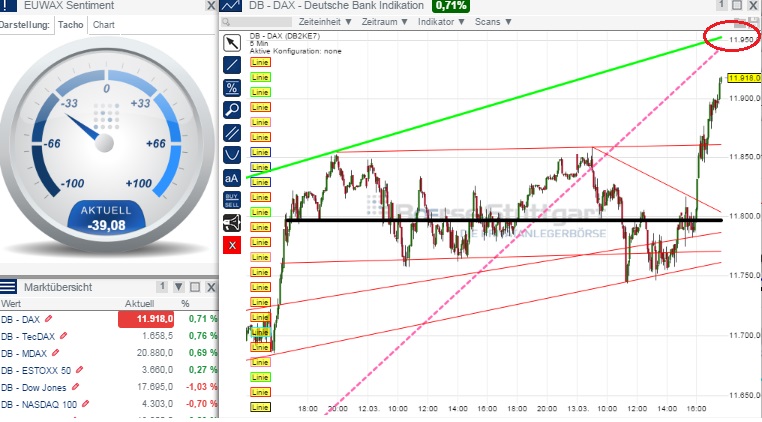Click the pencil icon next to DB - ESTOXX 50
The height and width of the screenshot is (422, 762).
tap(79, 370)
